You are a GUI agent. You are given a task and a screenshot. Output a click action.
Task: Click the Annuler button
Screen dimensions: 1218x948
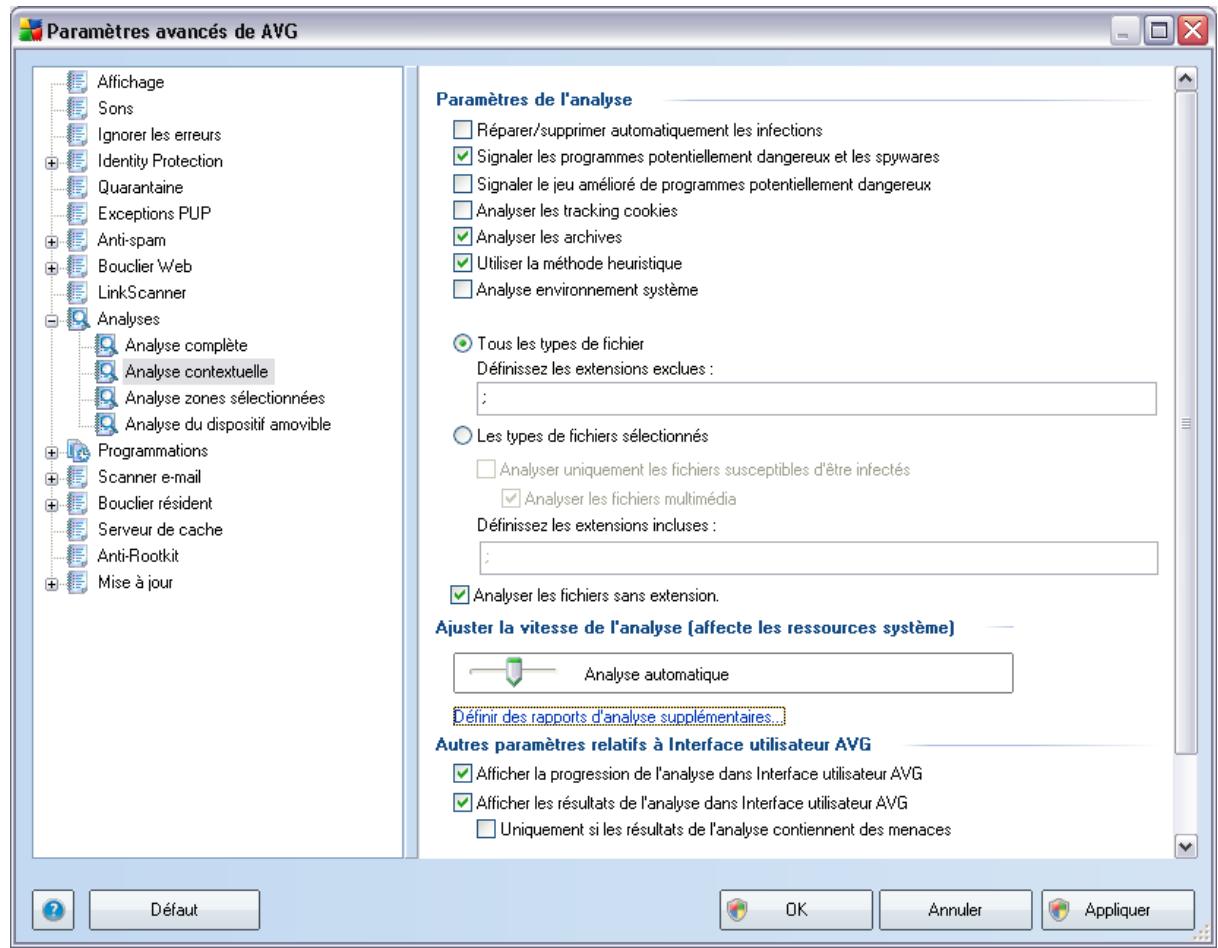[x=956, y=909]
